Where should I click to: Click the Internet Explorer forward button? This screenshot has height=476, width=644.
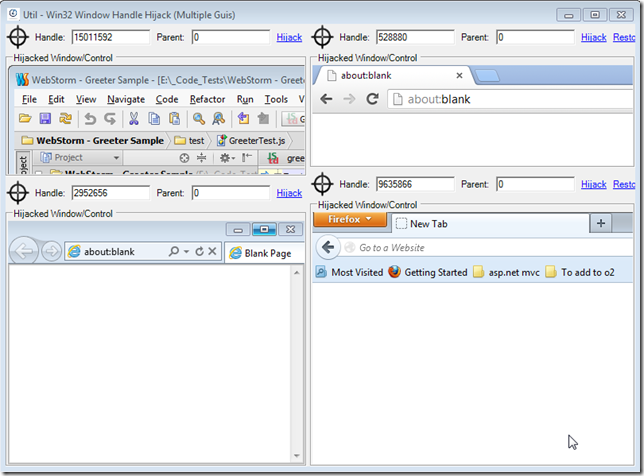tap(51, 251)
